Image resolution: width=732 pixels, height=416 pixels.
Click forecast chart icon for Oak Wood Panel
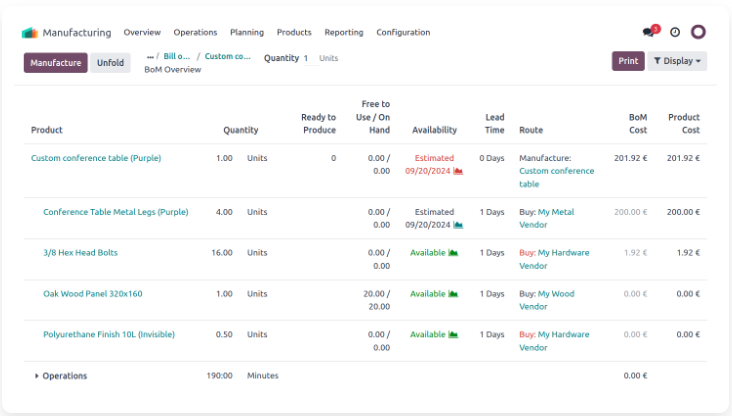pyautogui.click(x=453, y=294)
